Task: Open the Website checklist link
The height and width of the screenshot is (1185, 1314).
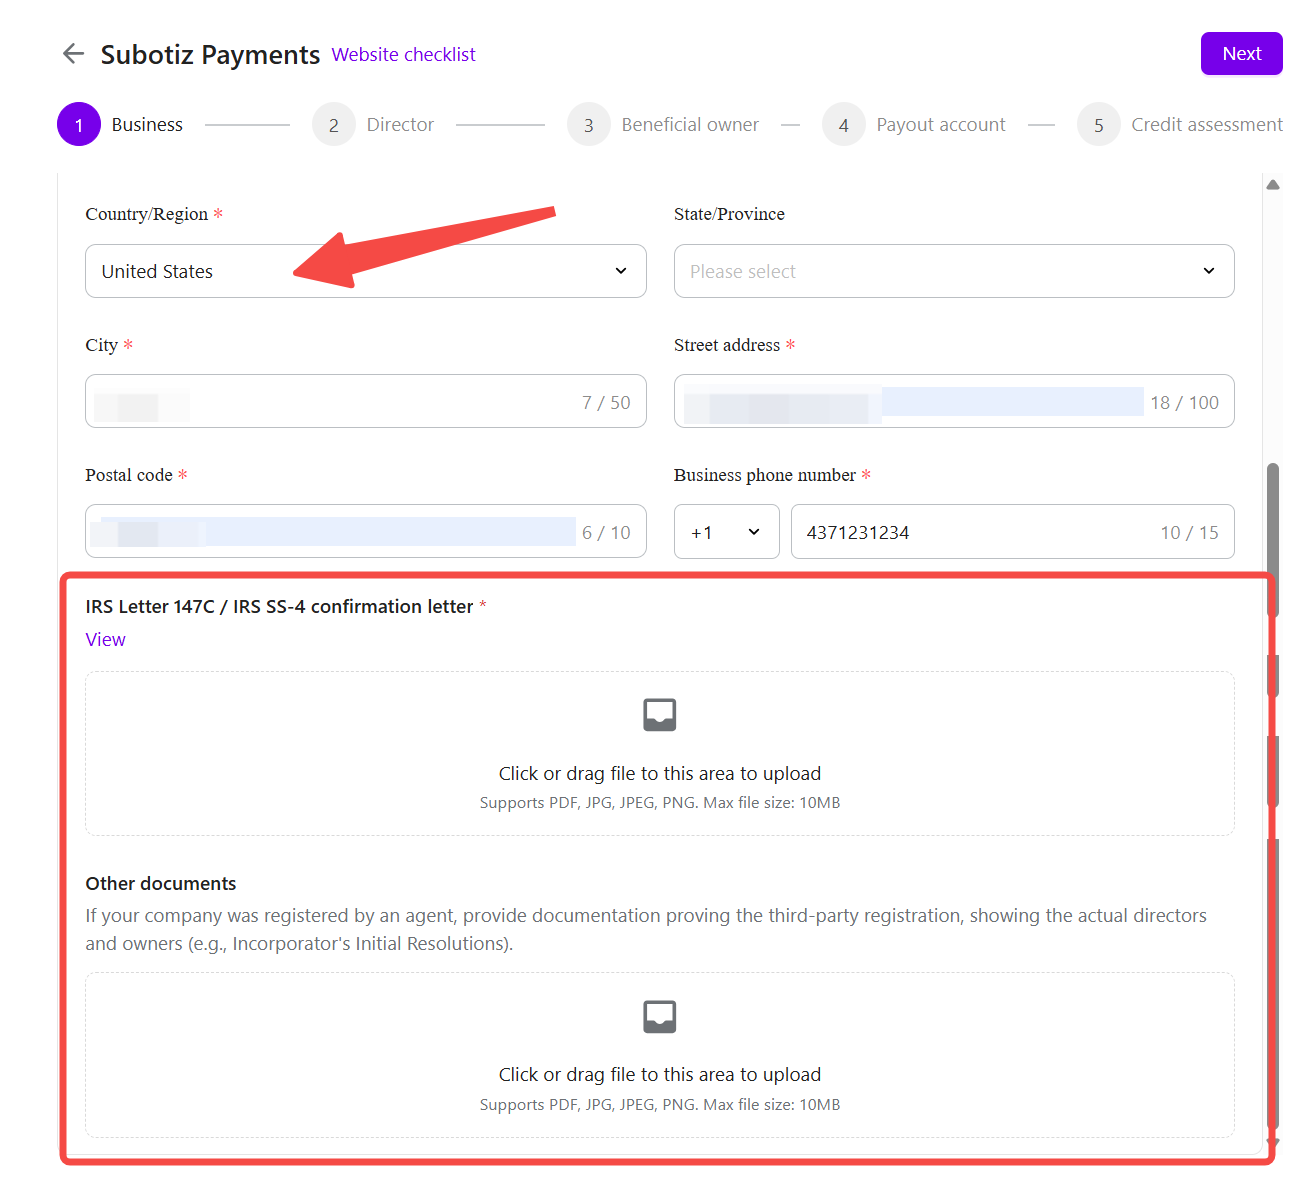Action: click(x=403, y=55)
